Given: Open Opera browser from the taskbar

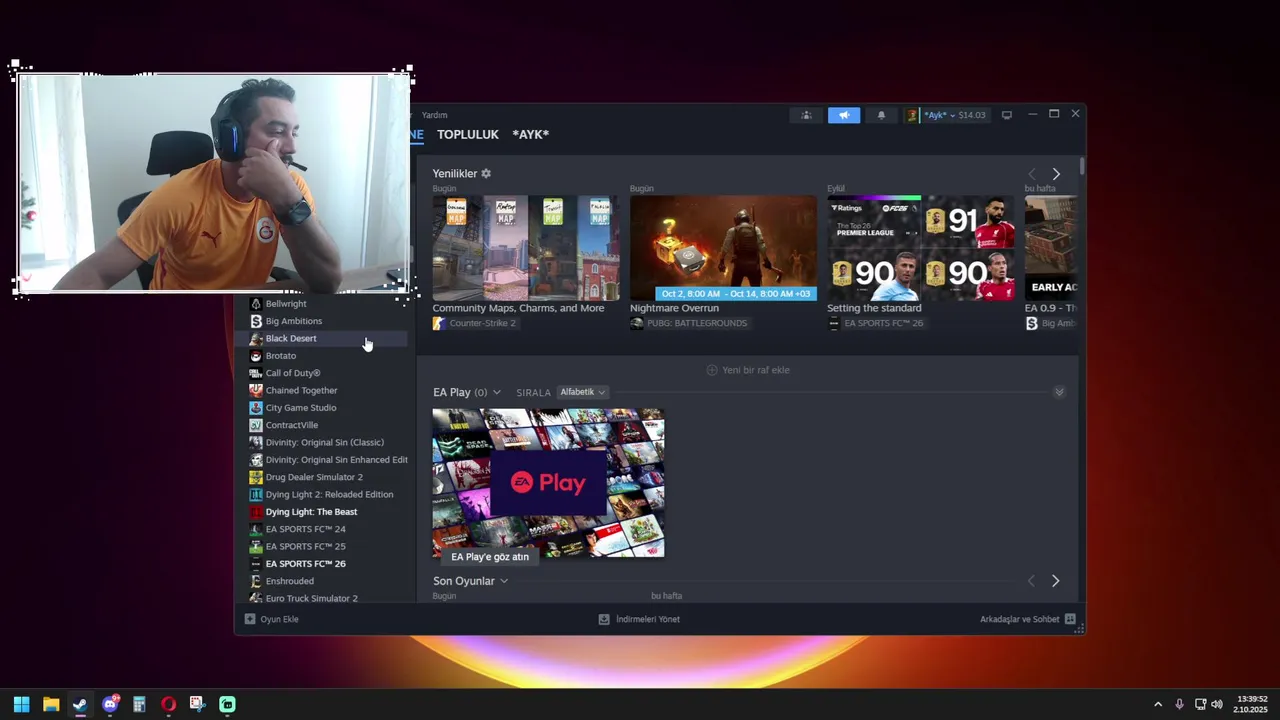Looking at the screenshot, I should pyautogui.click(x=169, y=704).
